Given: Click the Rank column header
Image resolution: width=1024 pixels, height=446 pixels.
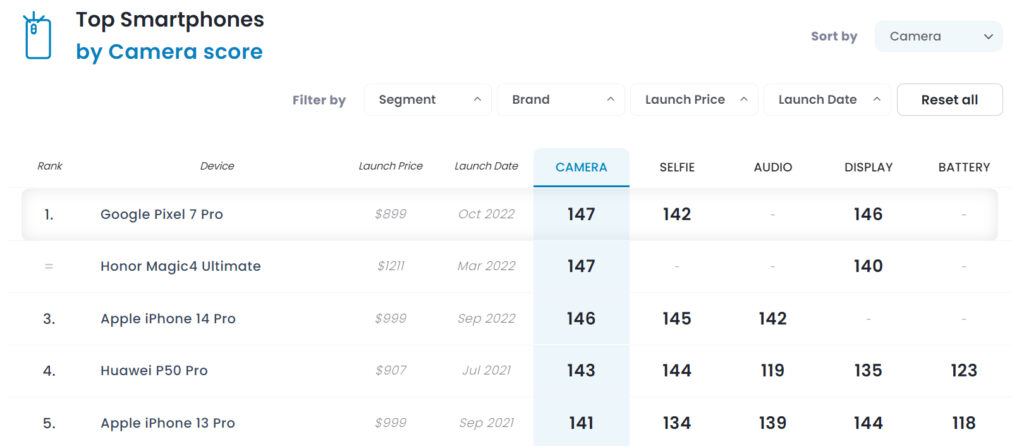Looking at the screenshot, I should pyautogui.click(x=50, y=166).
